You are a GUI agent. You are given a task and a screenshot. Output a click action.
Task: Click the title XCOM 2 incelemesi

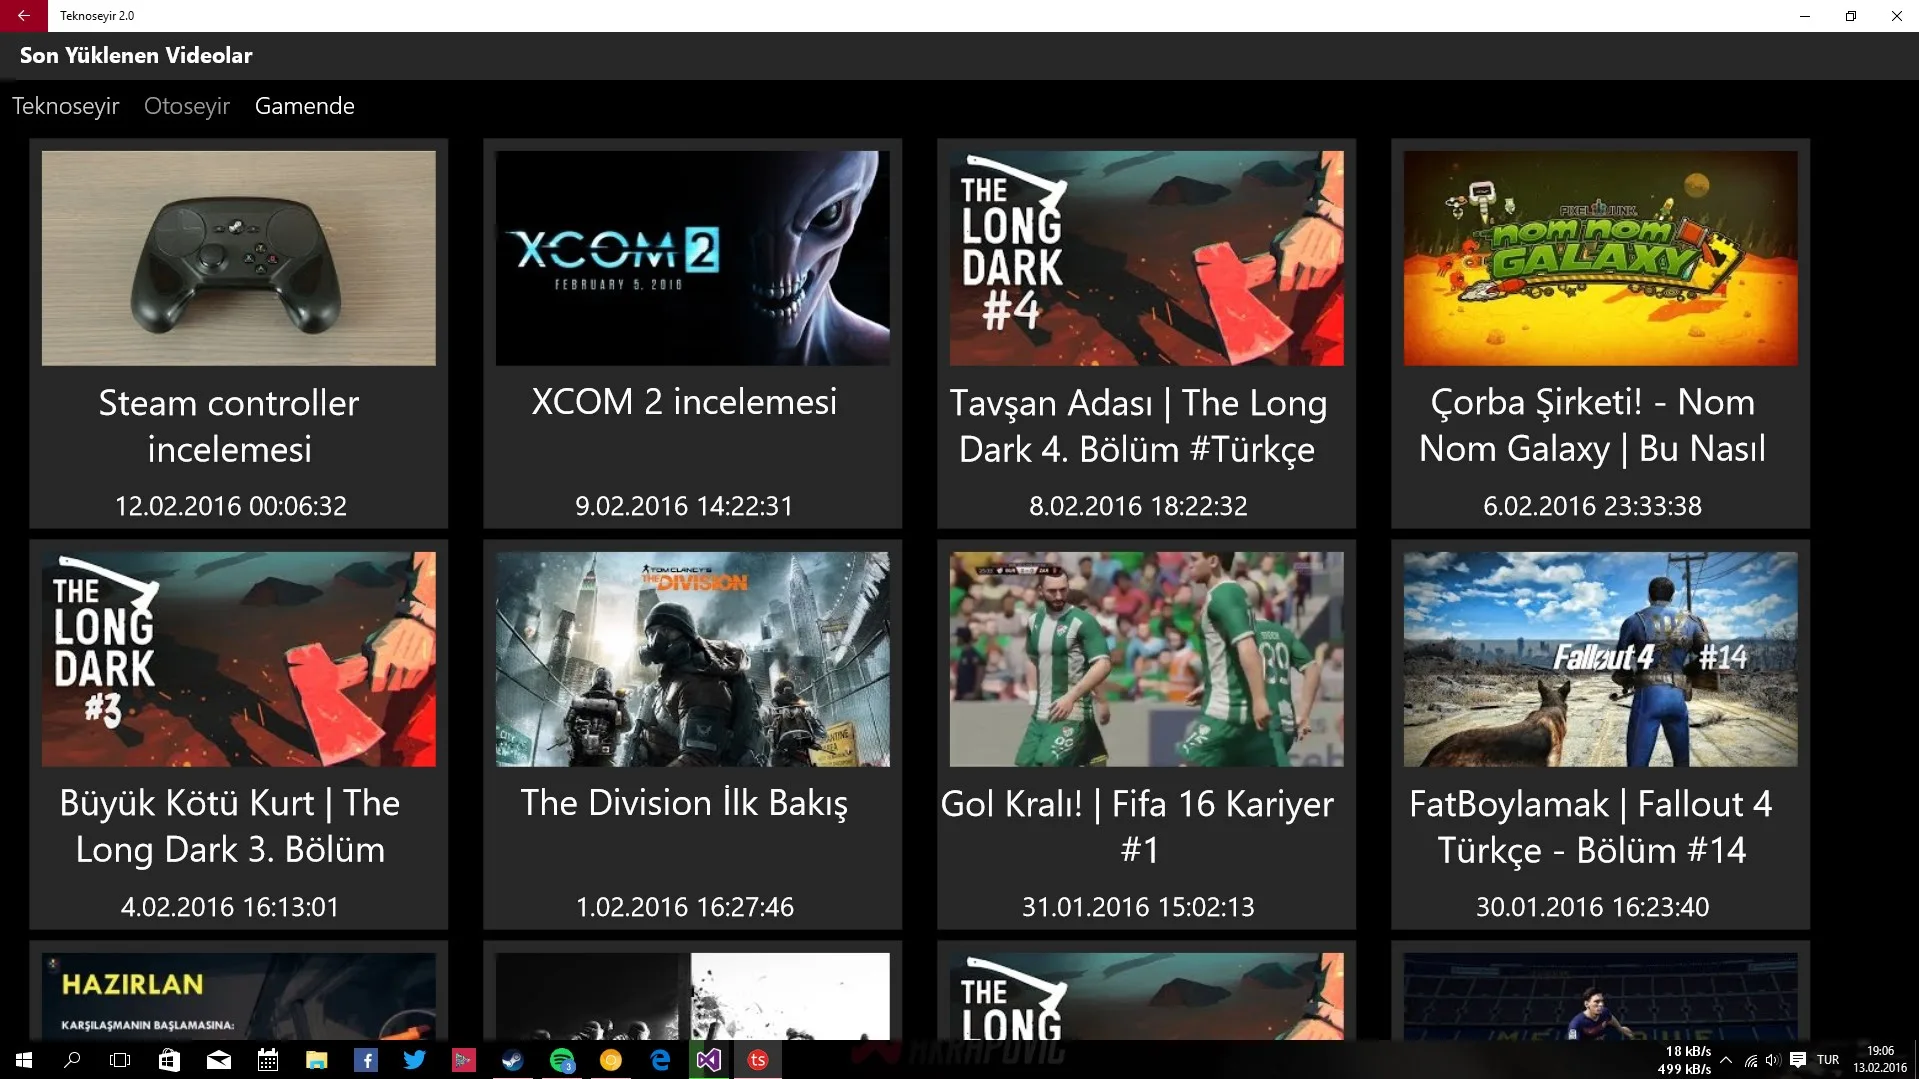[684, 402]
